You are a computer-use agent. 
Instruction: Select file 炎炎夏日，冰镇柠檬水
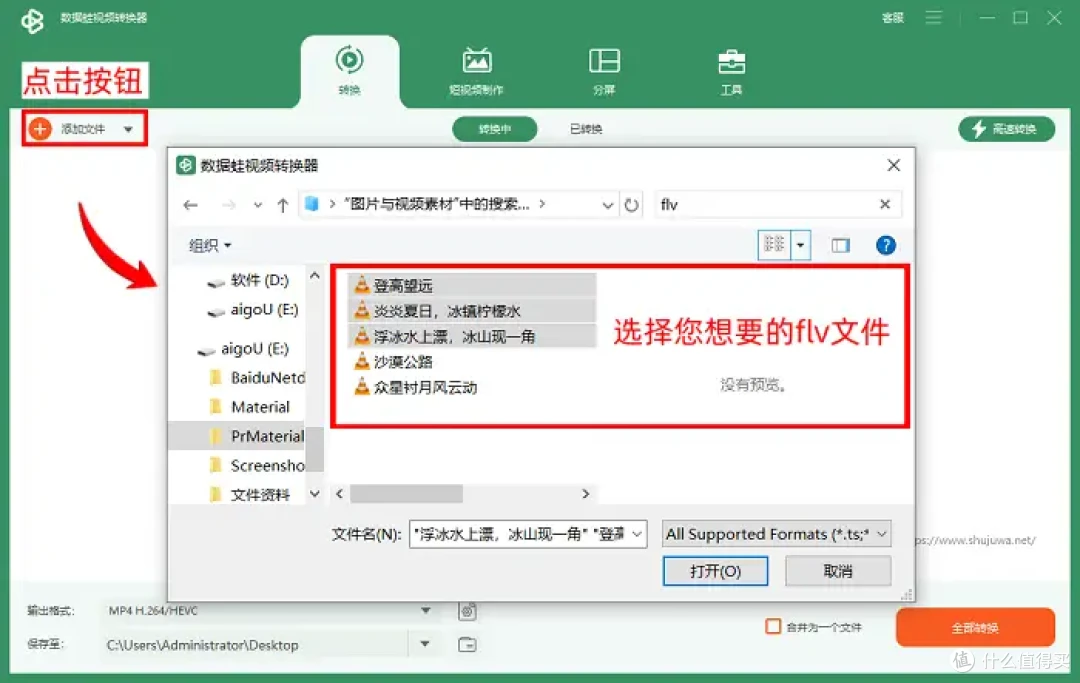tap(472, 311)
